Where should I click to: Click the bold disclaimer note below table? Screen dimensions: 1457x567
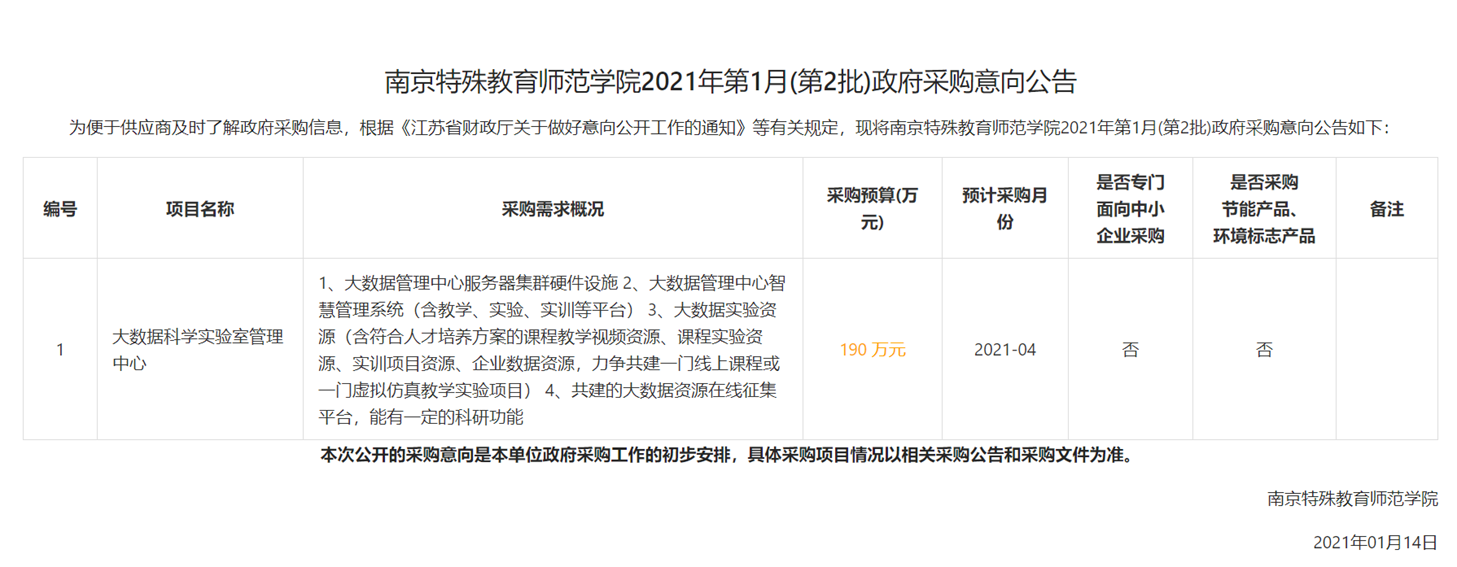pos(727,455)
